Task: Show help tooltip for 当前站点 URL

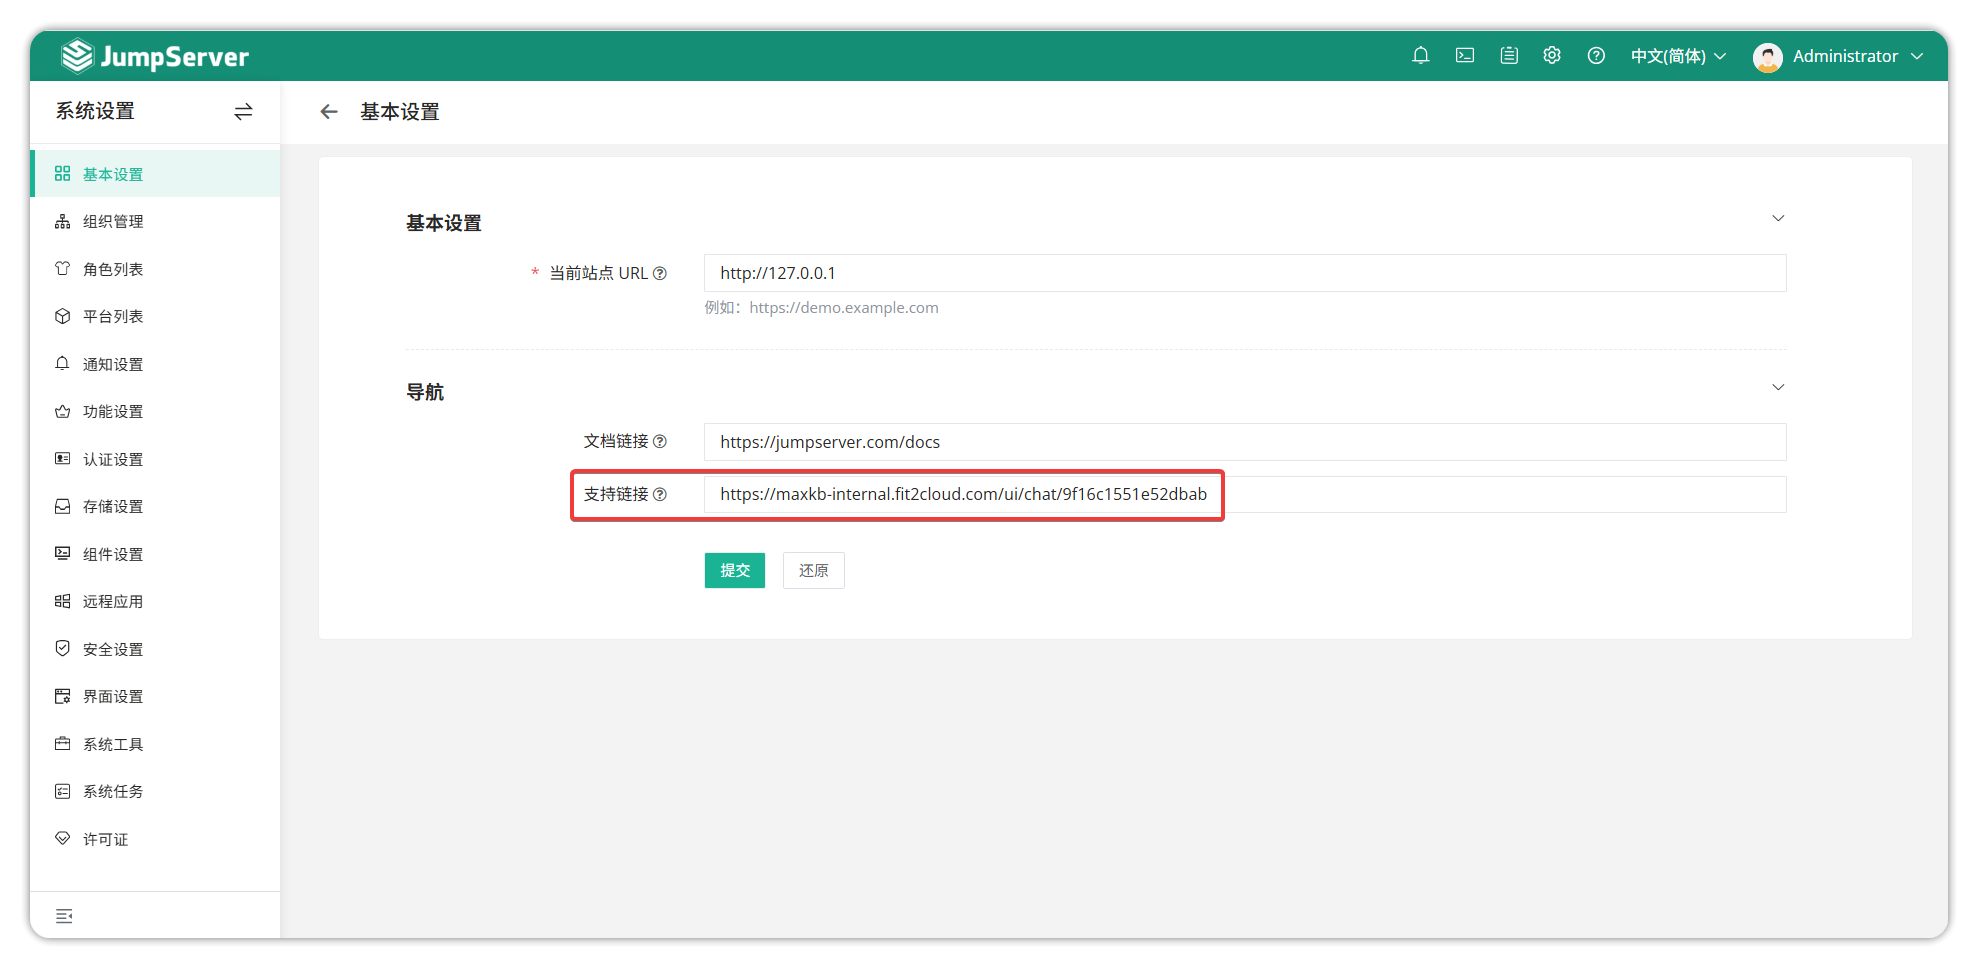Action: (x=660, y=273)
